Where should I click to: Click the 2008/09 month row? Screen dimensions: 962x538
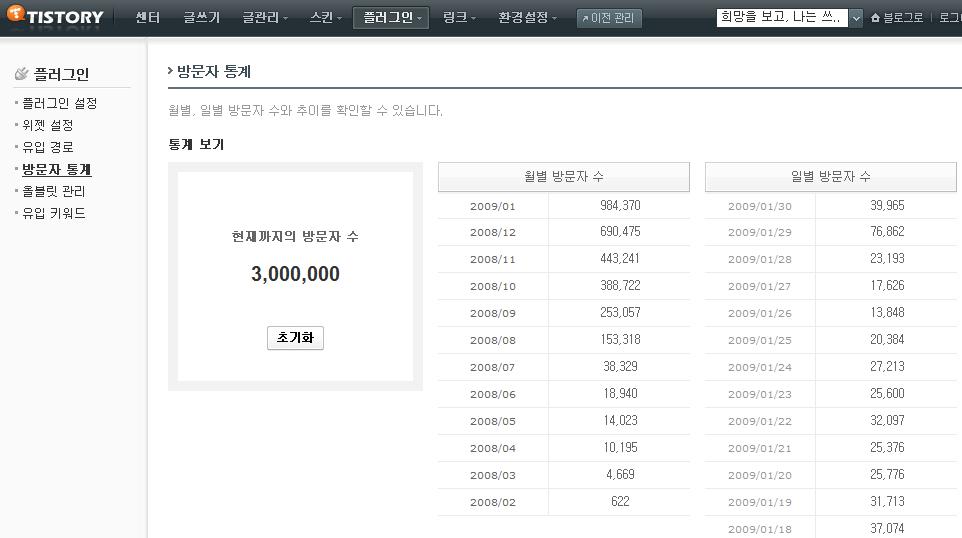(564, 313)
